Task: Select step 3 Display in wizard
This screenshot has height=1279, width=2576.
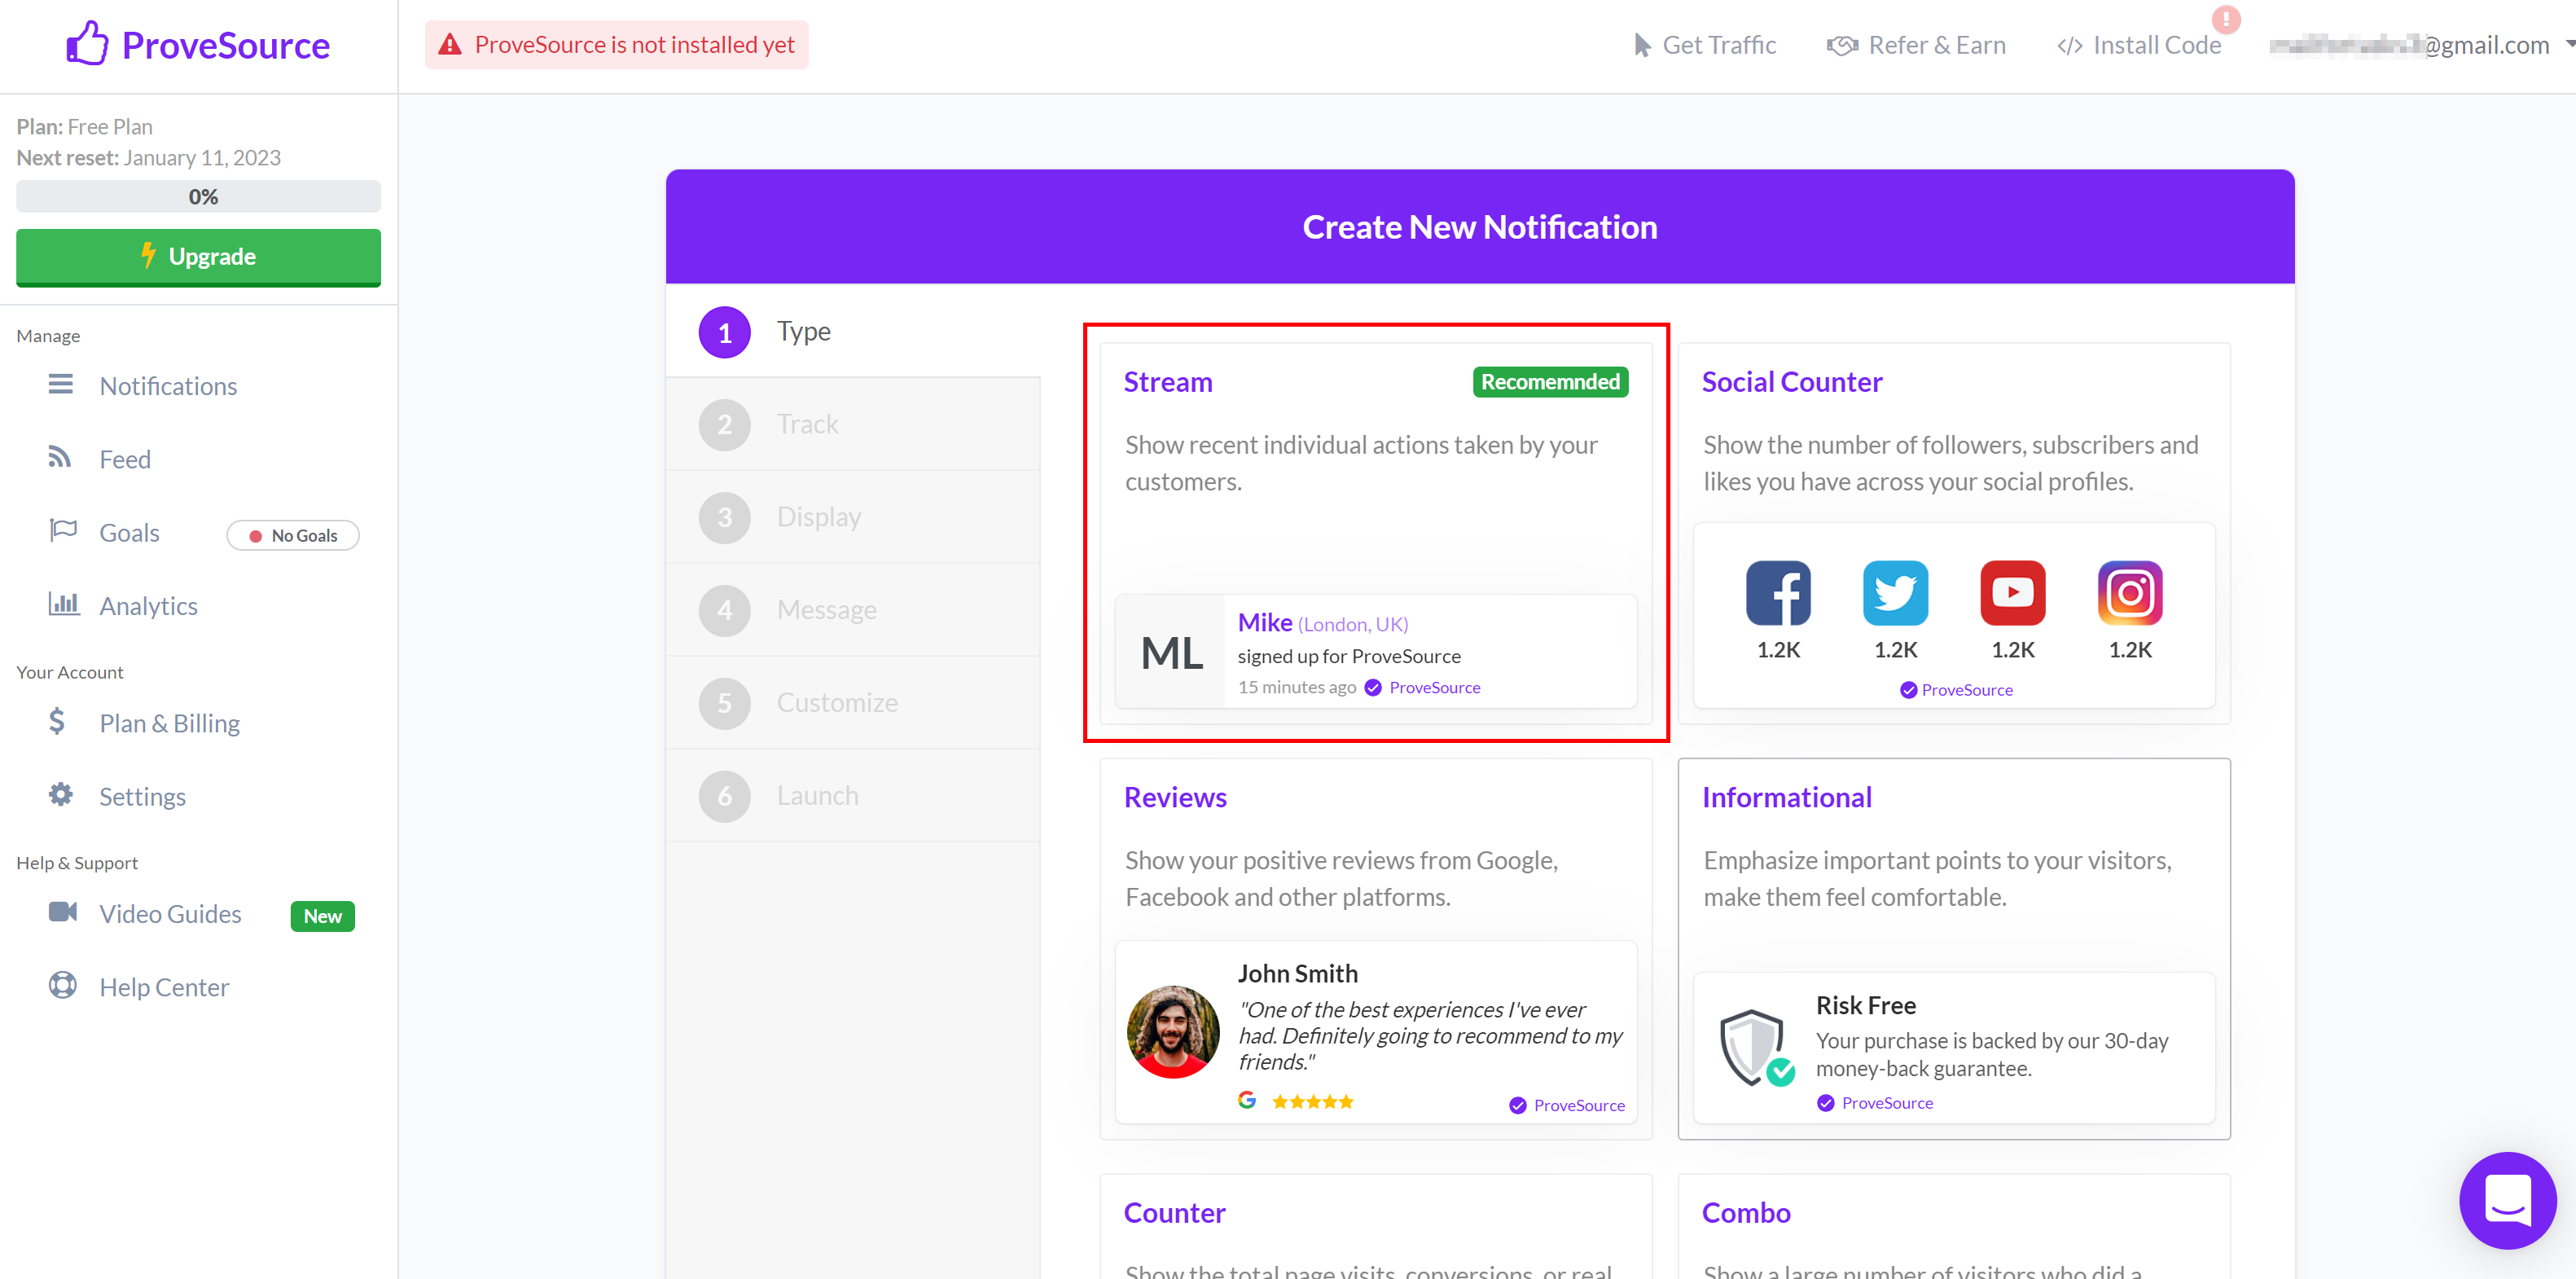Action: 853,517
